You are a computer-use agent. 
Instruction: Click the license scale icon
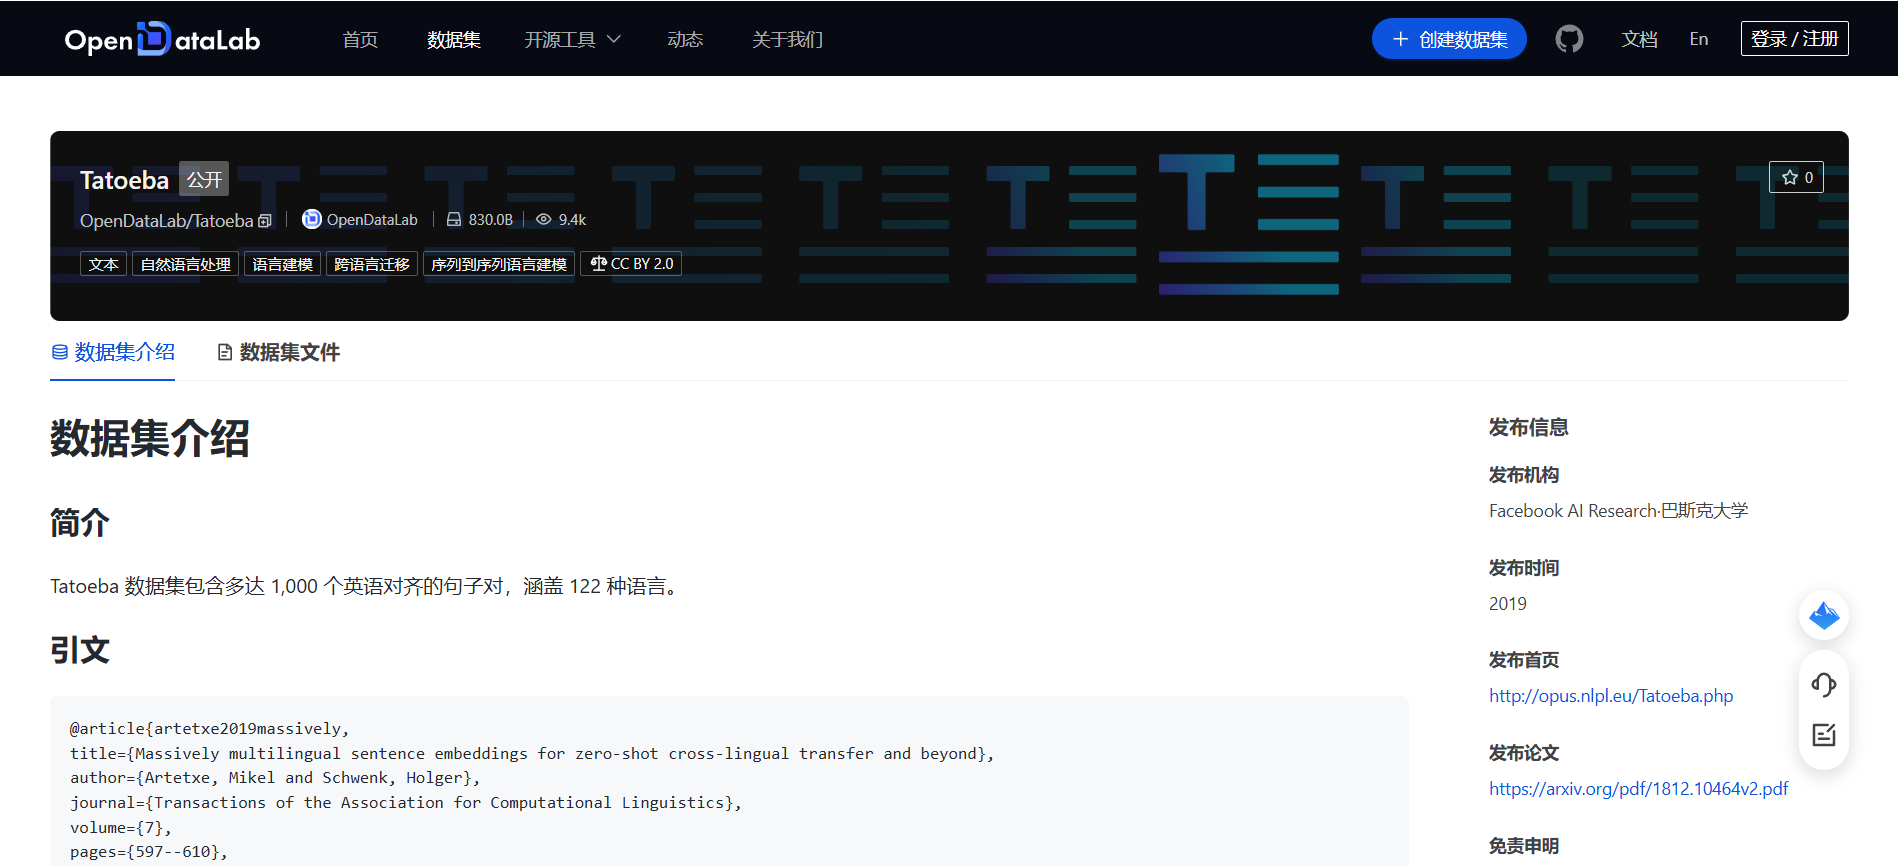pyautogui.click(x=599, y=263)
